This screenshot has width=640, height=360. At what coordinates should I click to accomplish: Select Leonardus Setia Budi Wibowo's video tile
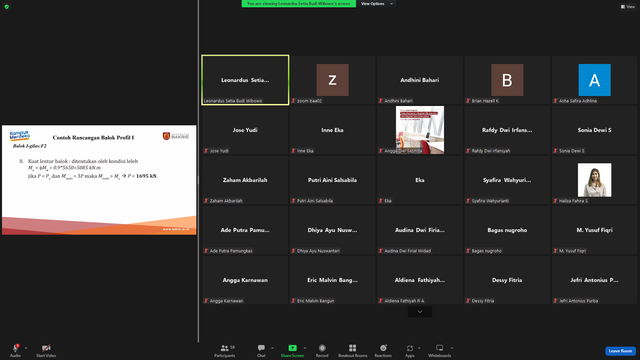pyautogui.click(x=245, y=80)
